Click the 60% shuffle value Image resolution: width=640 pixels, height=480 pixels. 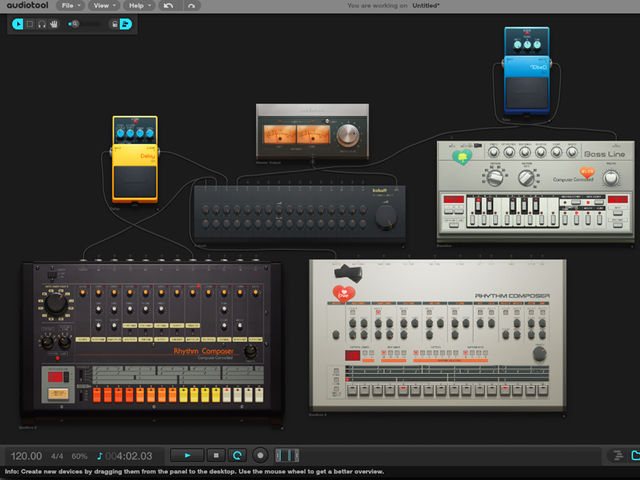79,456
